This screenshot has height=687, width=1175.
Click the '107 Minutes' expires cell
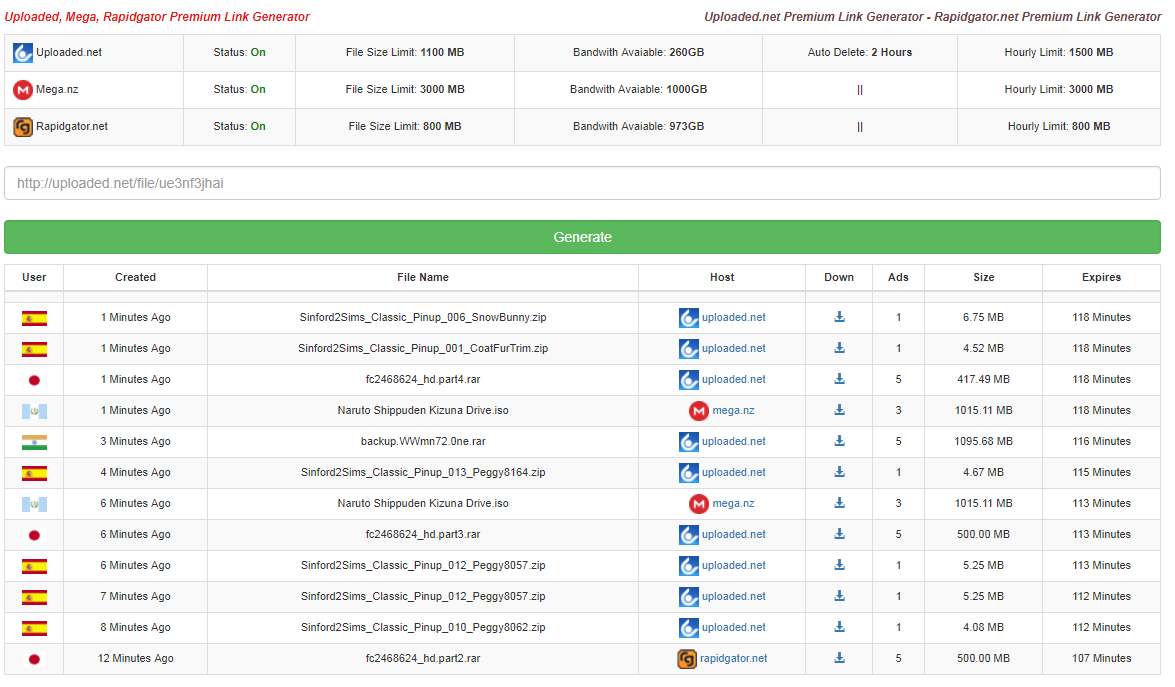(1102, 659)
